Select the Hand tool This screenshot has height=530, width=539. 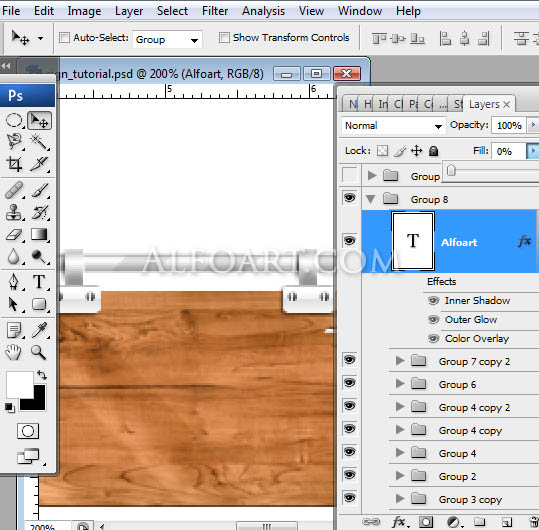click(14, 352)
